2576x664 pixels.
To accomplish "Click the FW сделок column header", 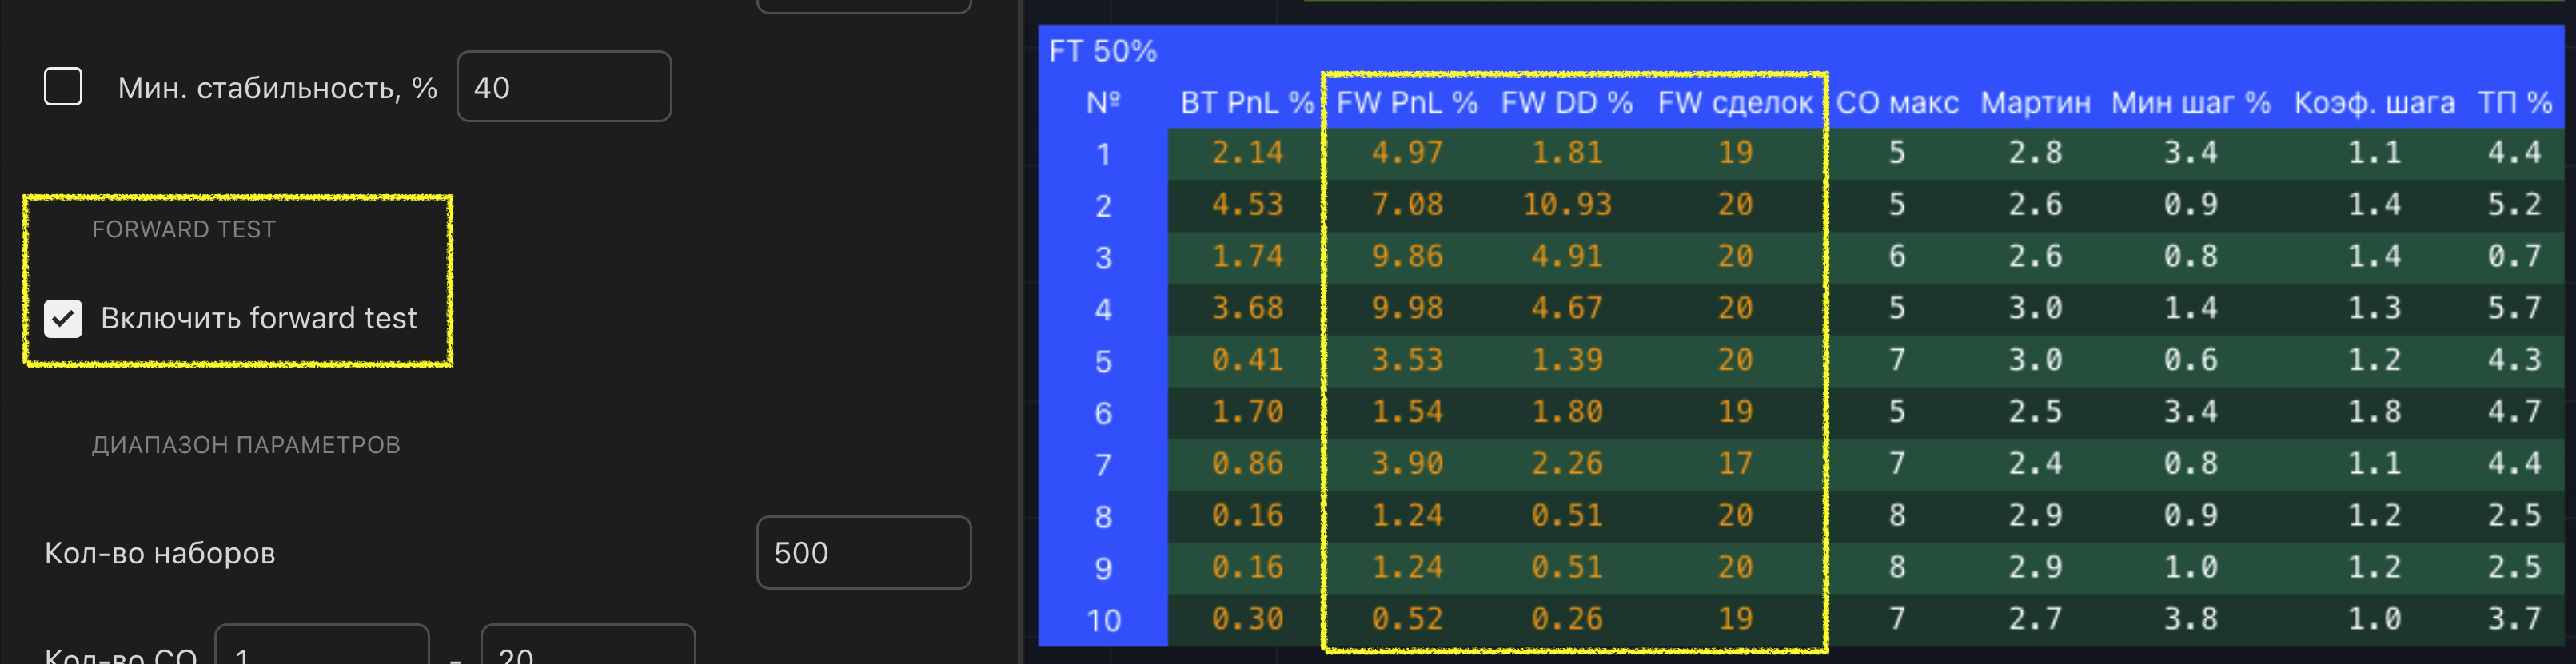I will (1735, 103).
